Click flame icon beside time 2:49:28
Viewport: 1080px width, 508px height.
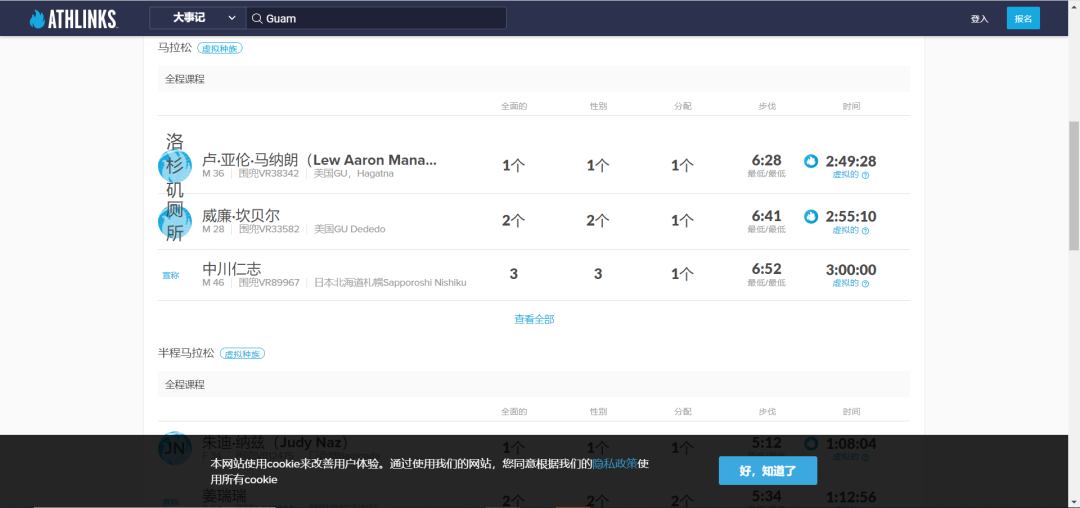tap(811, 161)
